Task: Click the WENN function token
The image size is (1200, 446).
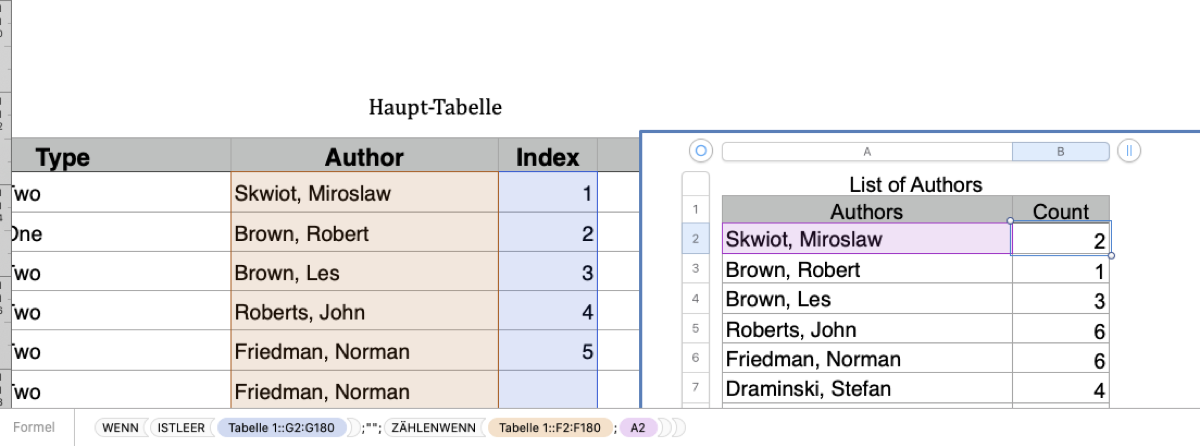Action: click(120, 428)
